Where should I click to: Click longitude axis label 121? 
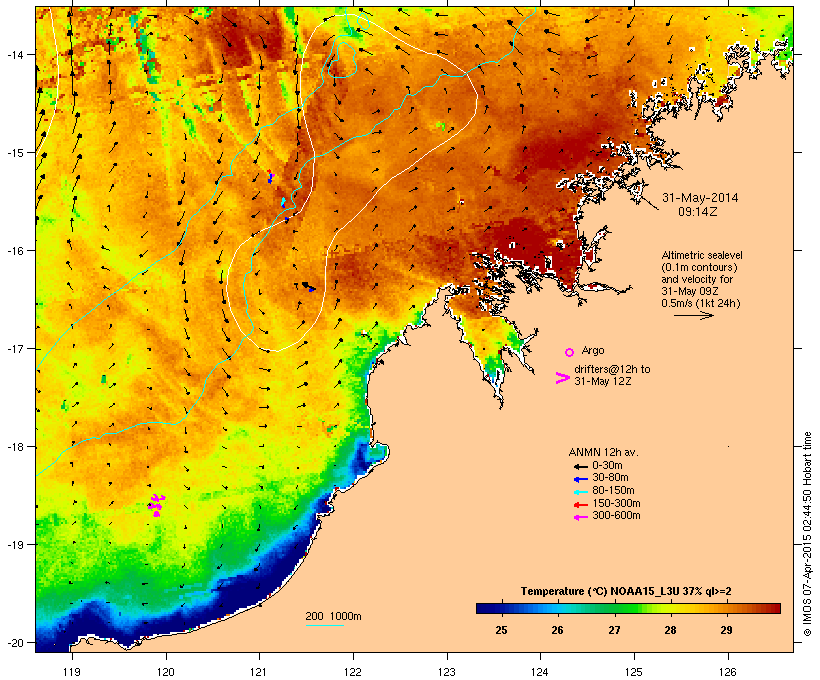(259, 672)
